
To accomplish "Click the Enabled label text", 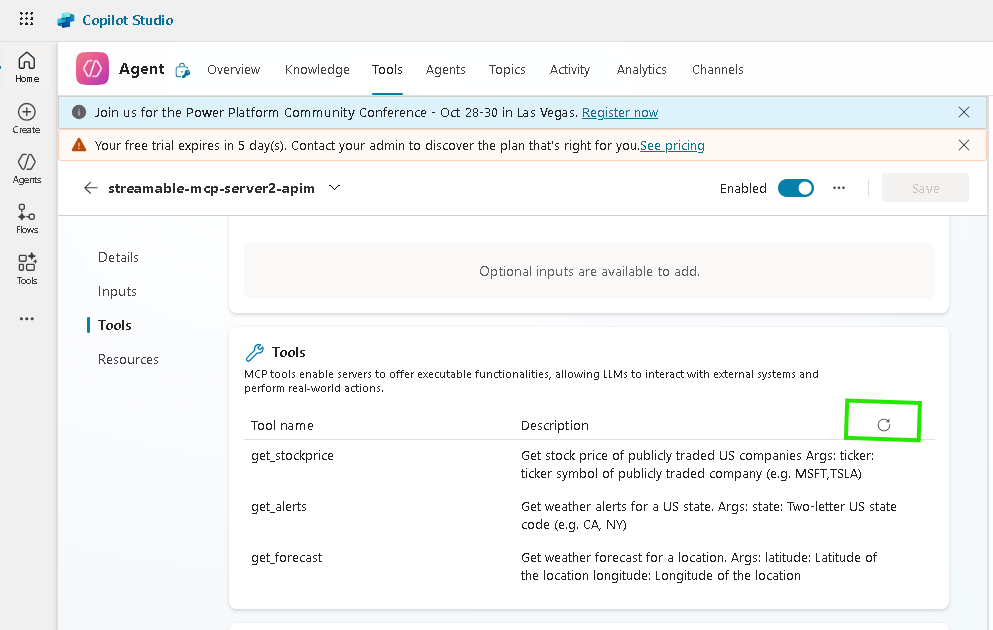I will coord(743,188).
